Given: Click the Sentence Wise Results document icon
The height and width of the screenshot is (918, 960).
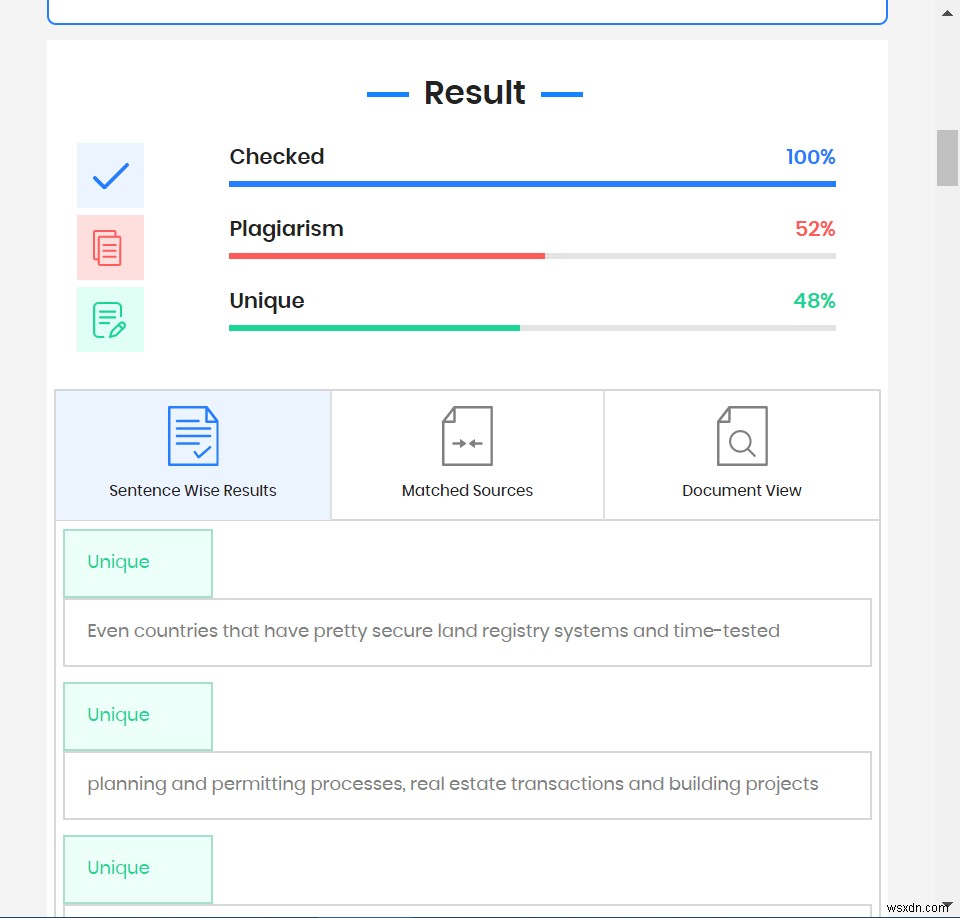Looking at the screenshot, I should [193, 436].
